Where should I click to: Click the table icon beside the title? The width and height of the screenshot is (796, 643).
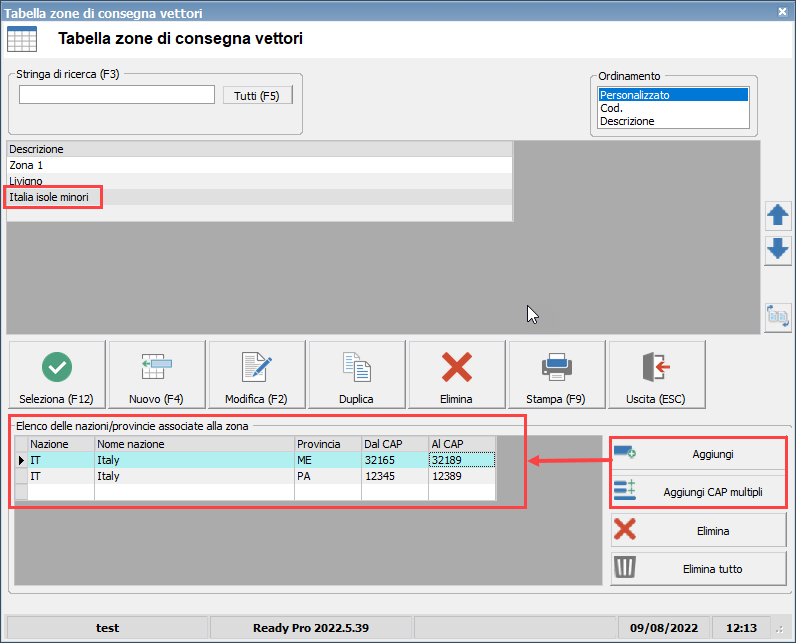(22, 39)
